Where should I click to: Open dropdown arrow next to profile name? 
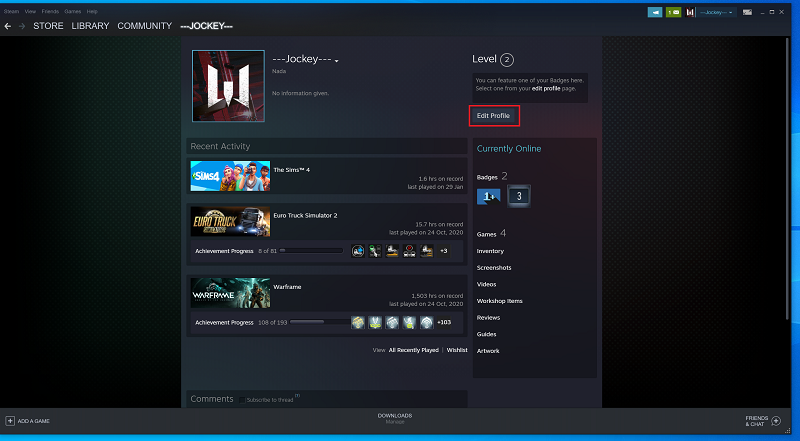pyautogui.click(x=337, y=62)
